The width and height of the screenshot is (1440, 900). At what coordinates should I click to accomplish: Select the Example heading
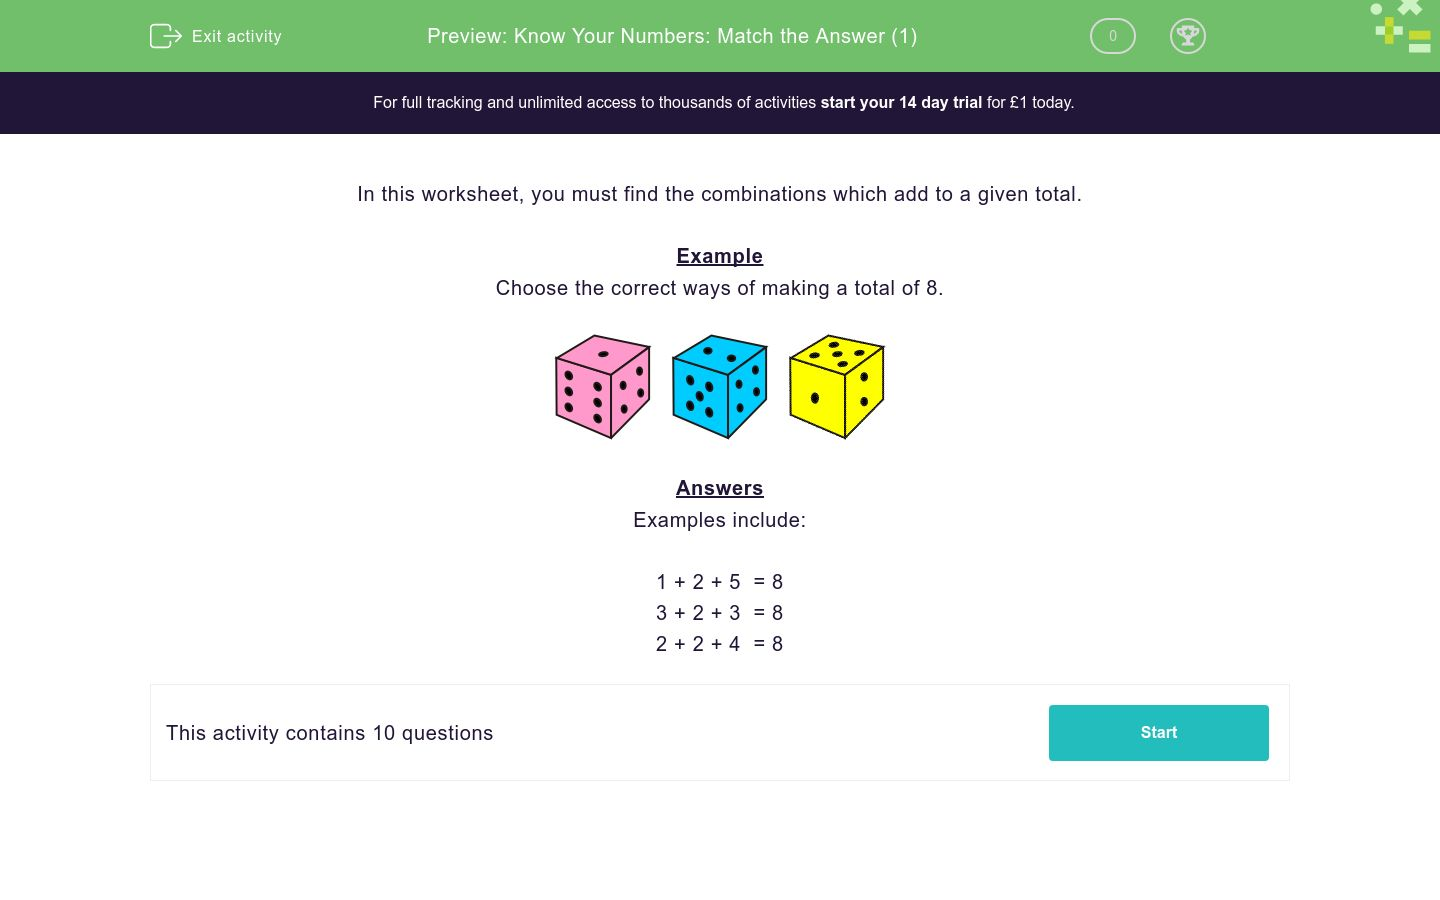(719, 256)
